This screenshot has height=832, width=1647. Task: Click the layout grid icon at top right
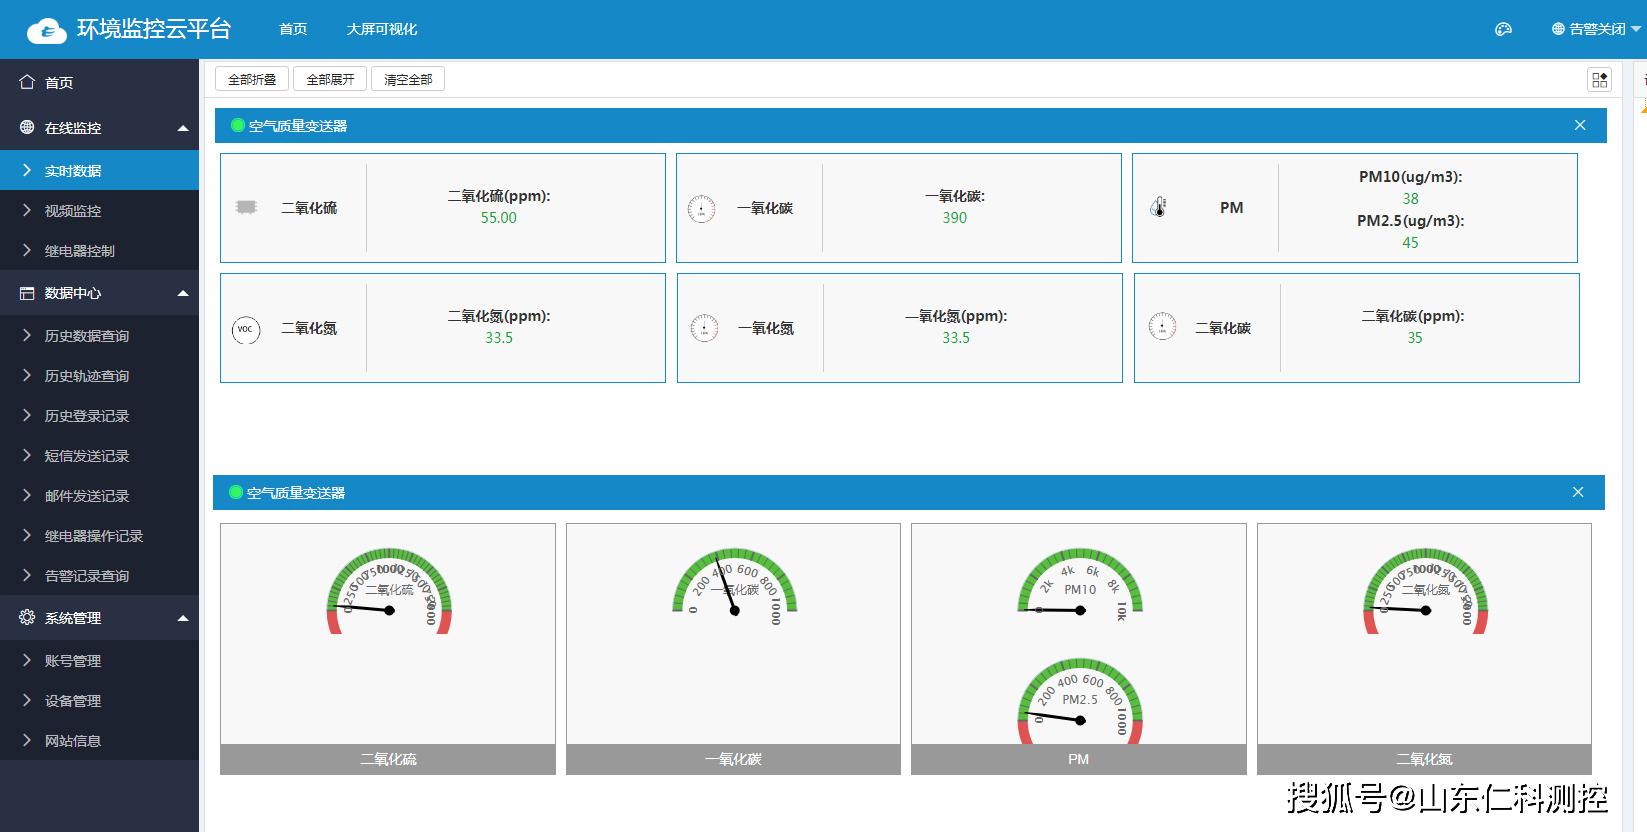click(1600, 80)
